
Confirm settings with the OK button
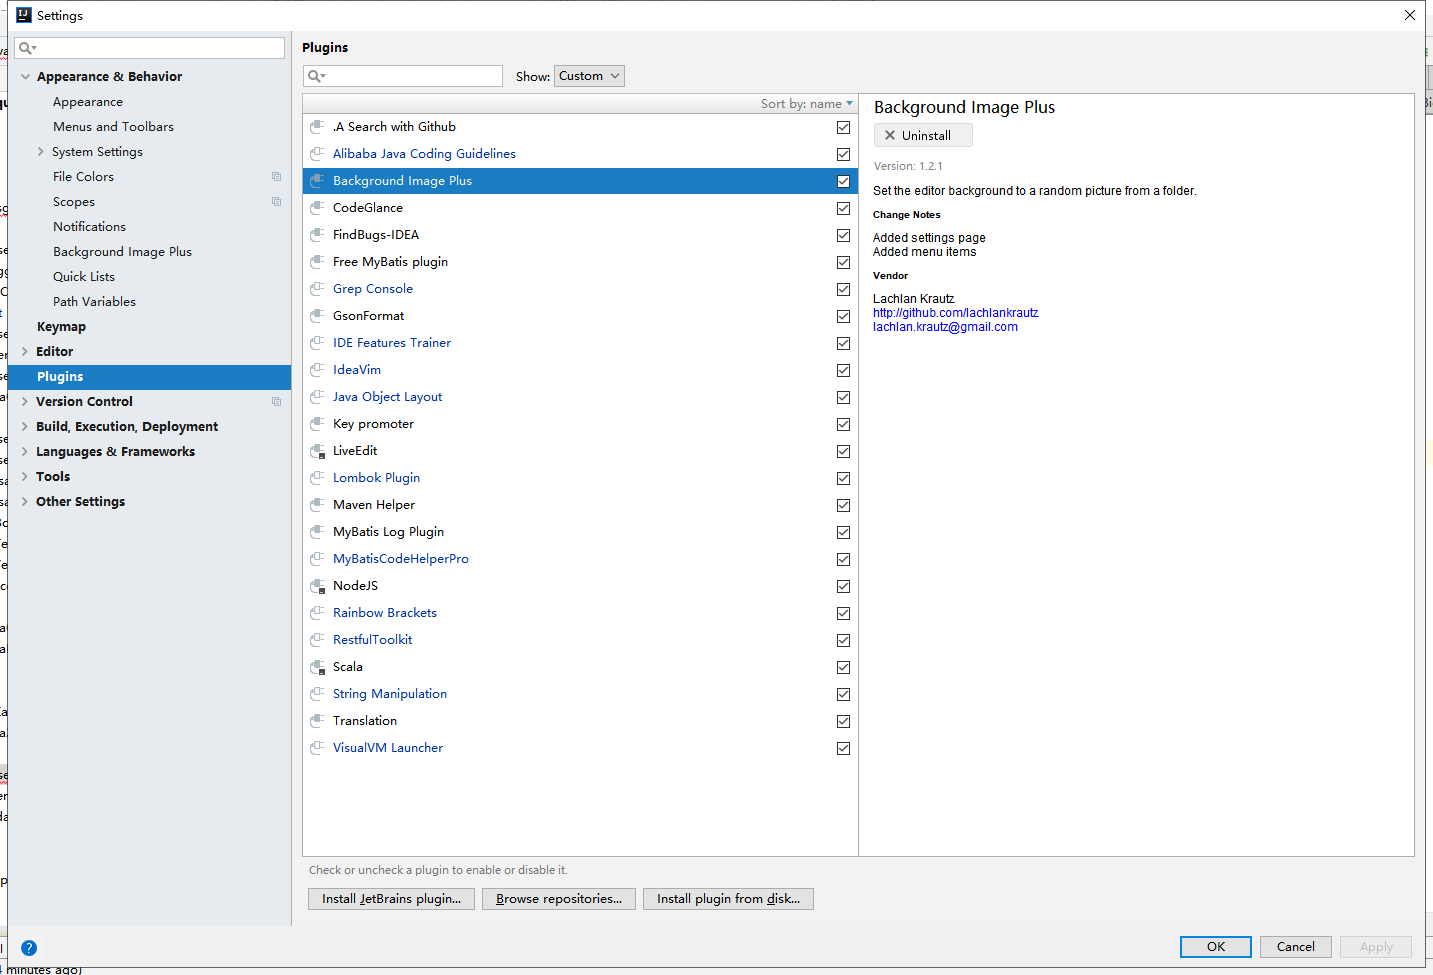1216,947
